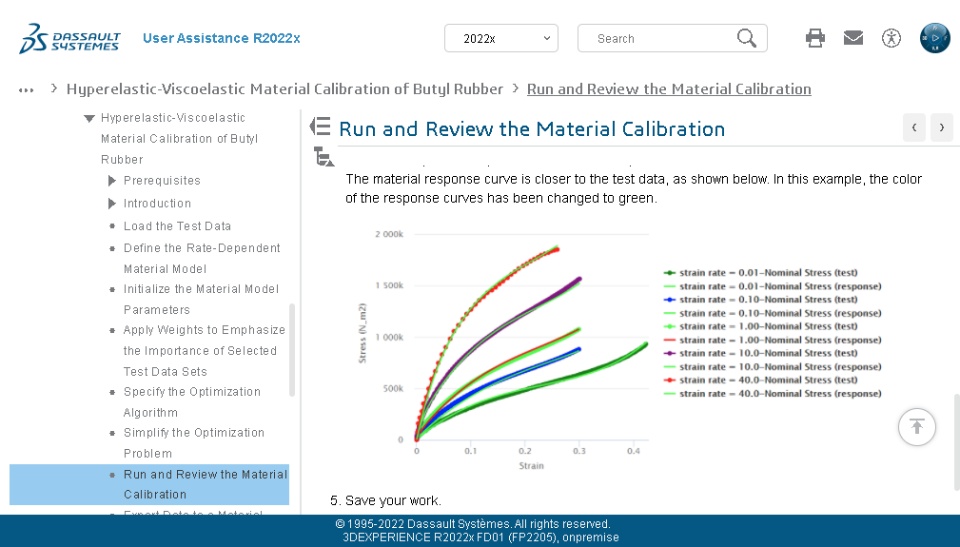Open the 2022x version dropdown
960x547 pixels.
click(x=501, y=38)
